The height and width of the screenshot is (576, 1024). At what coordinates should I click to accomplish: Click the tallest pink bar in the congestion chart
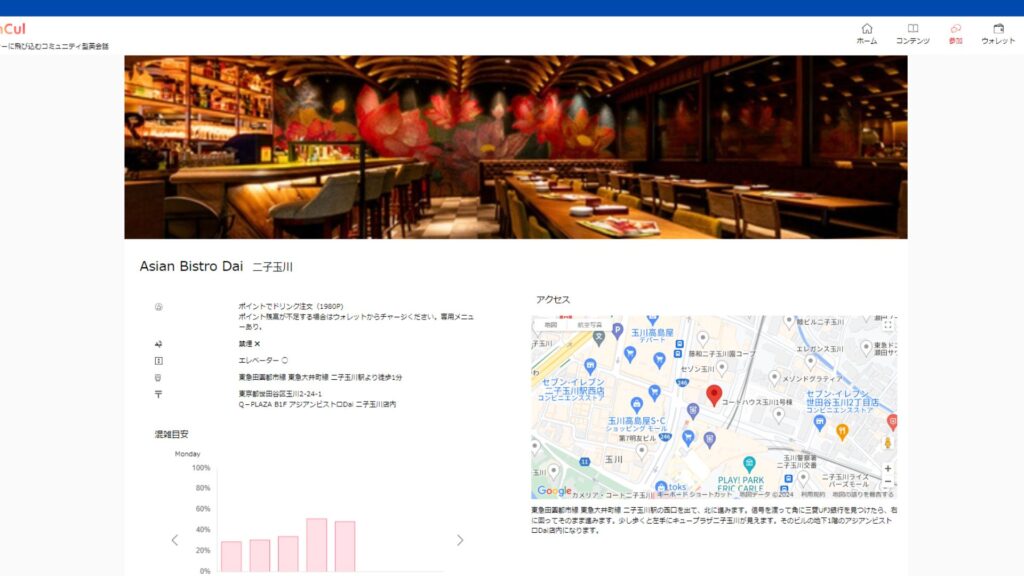[317, 545]
